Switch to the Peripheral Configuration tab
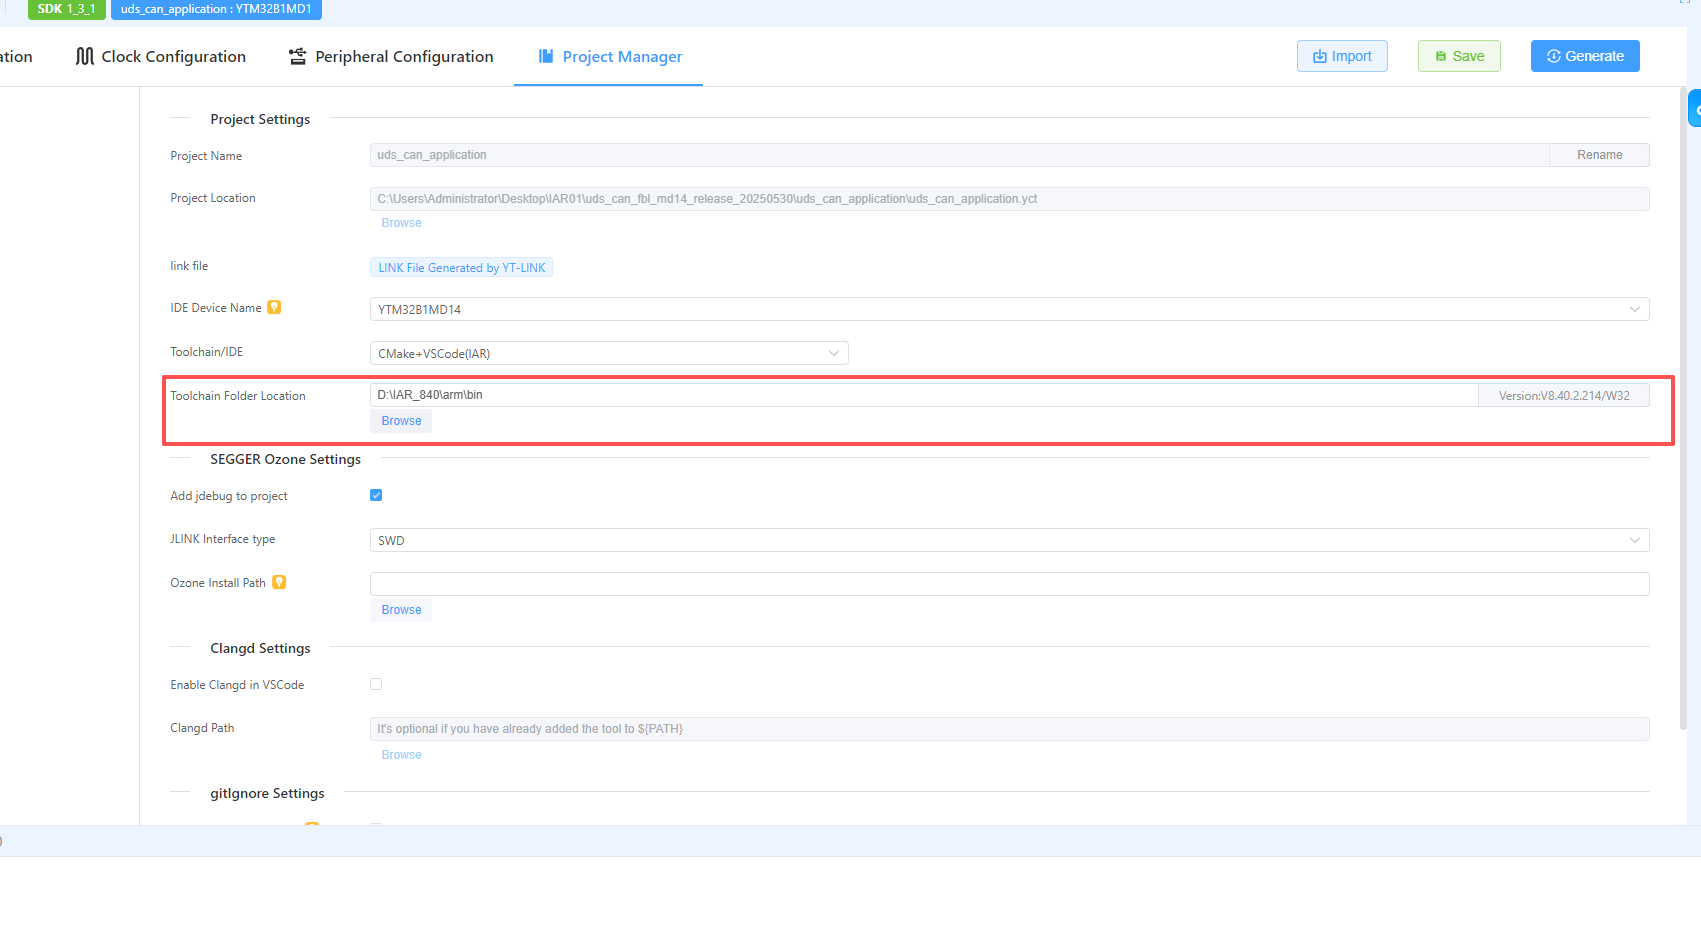 (x=404, y=57)
